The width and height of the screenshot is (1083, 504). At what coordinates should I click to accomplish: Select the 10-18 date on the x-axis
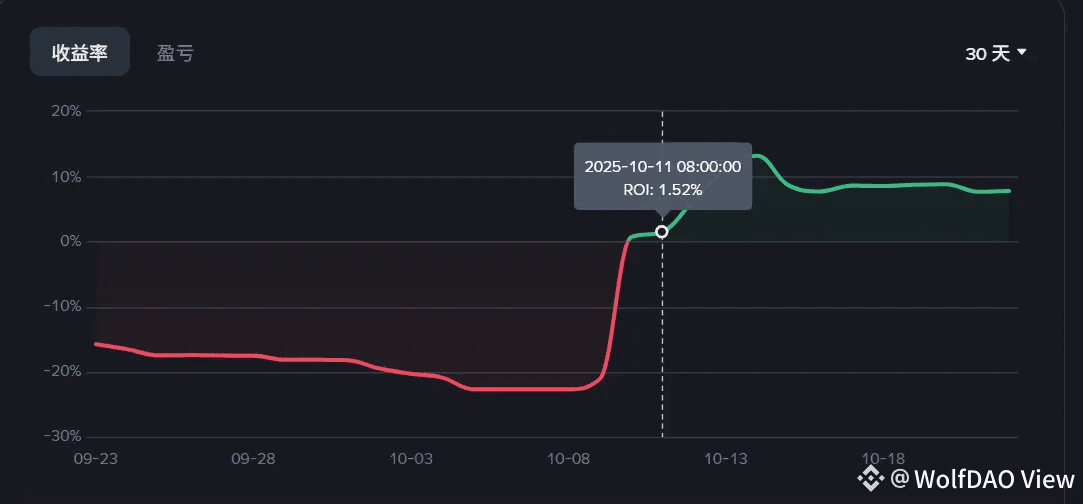(x=884, y=458)
